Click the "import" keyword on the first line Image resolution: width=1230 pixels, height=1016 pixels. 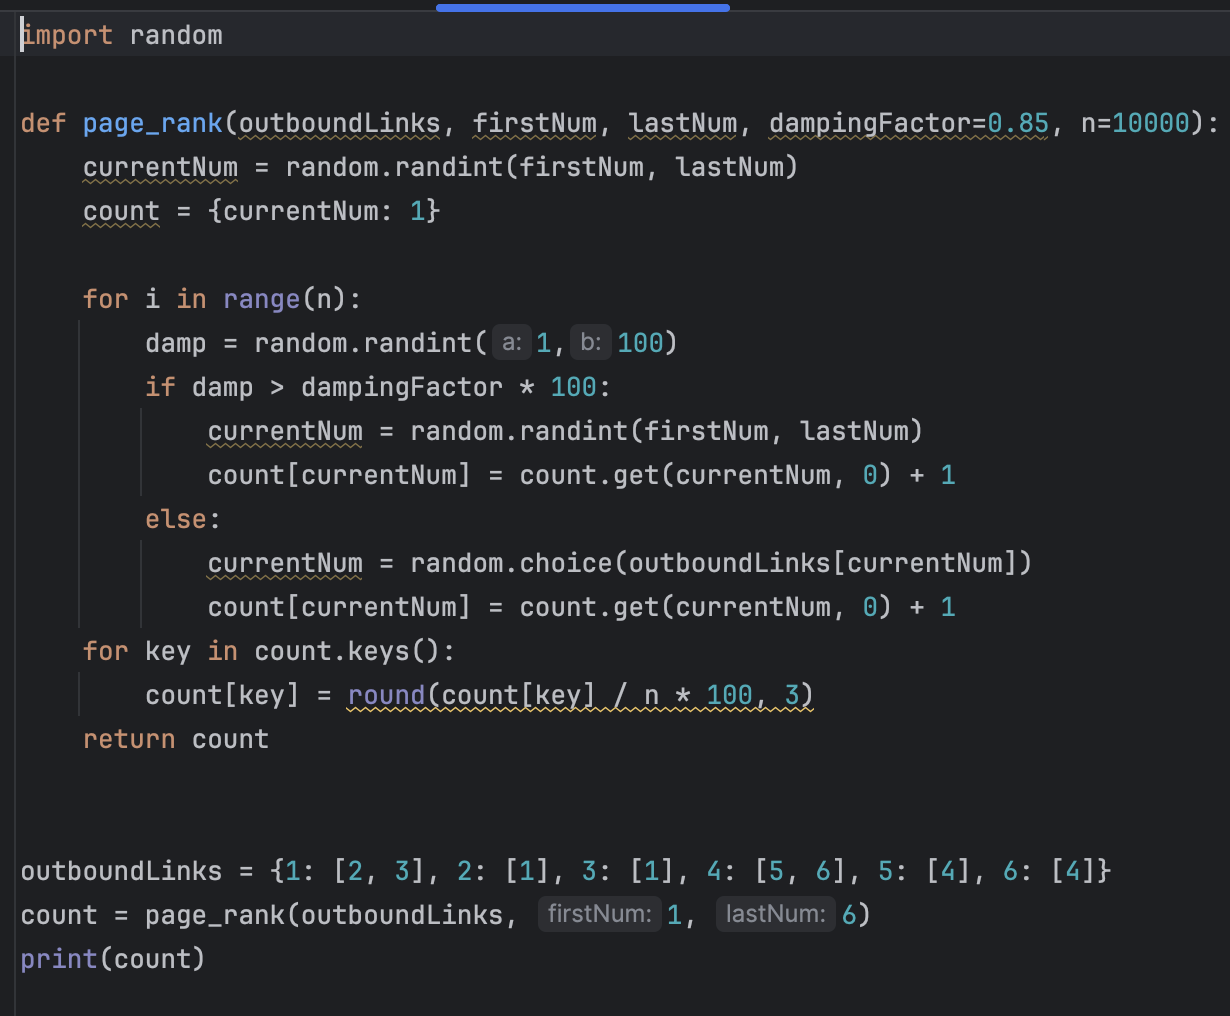[x=67, y=35]
